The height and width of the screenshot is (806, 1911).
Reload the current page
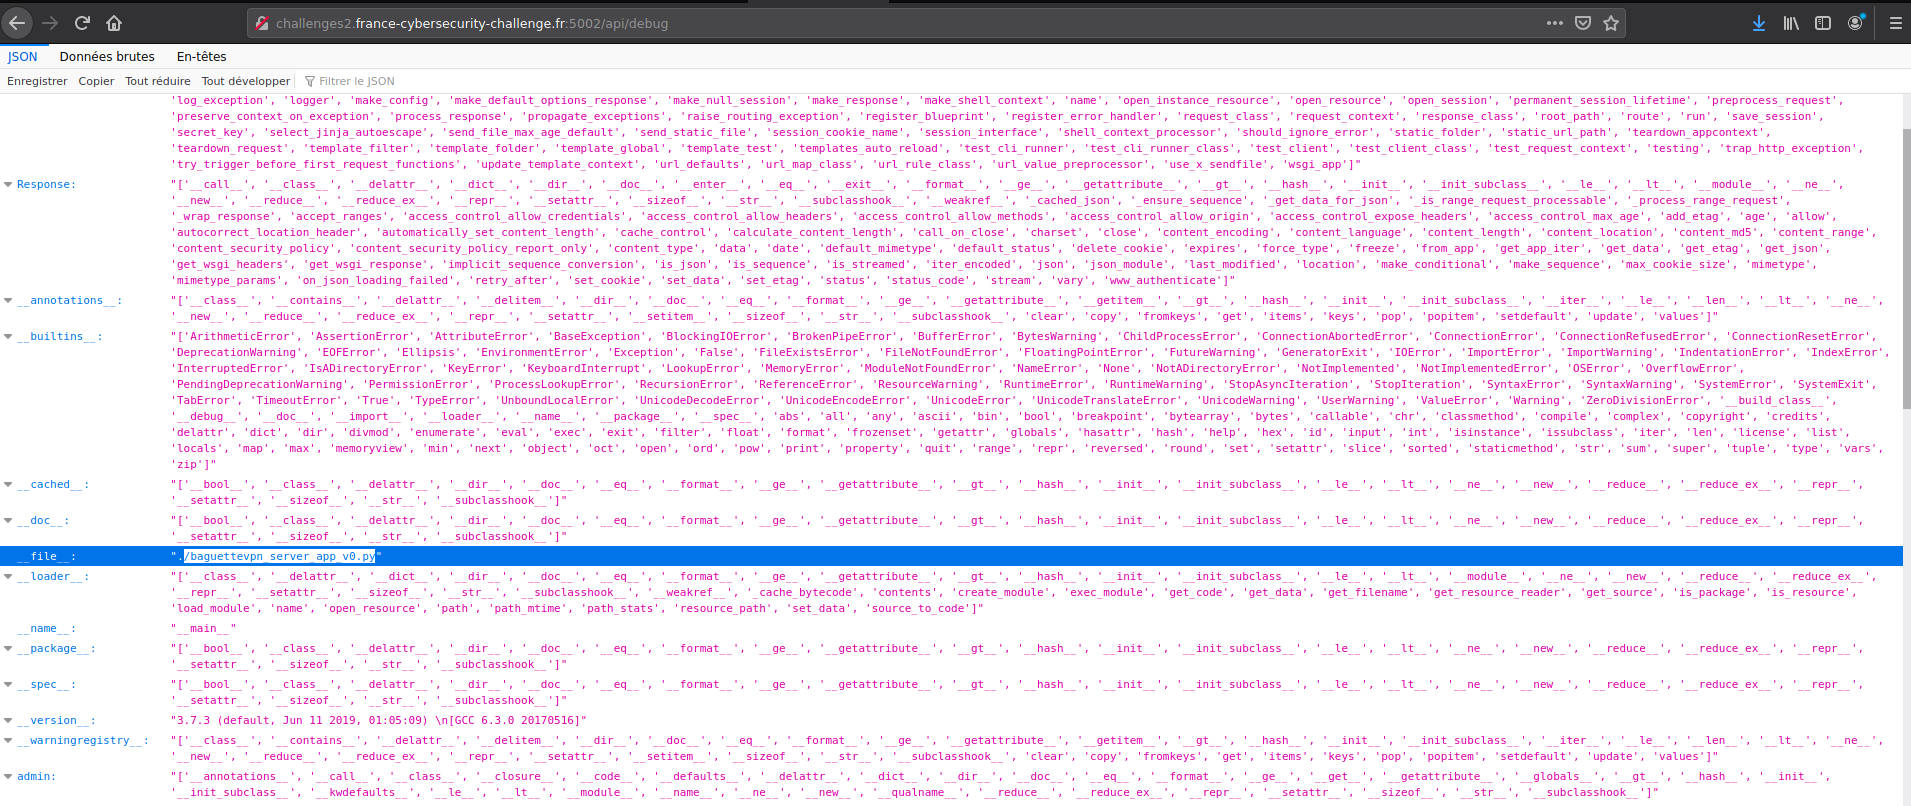82,23
